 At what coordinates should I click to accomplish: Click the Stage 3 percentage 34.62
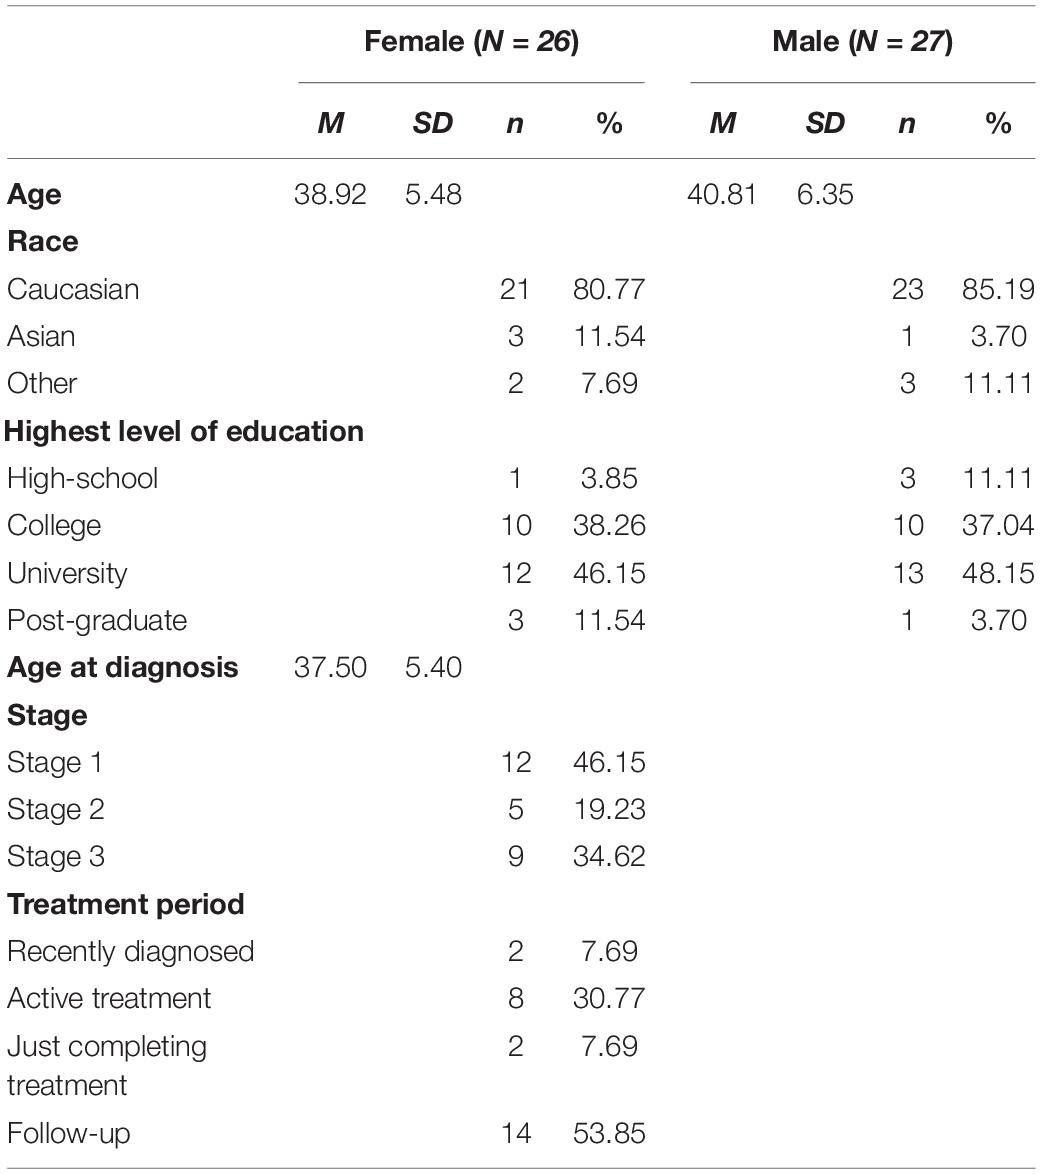[609, 857]
